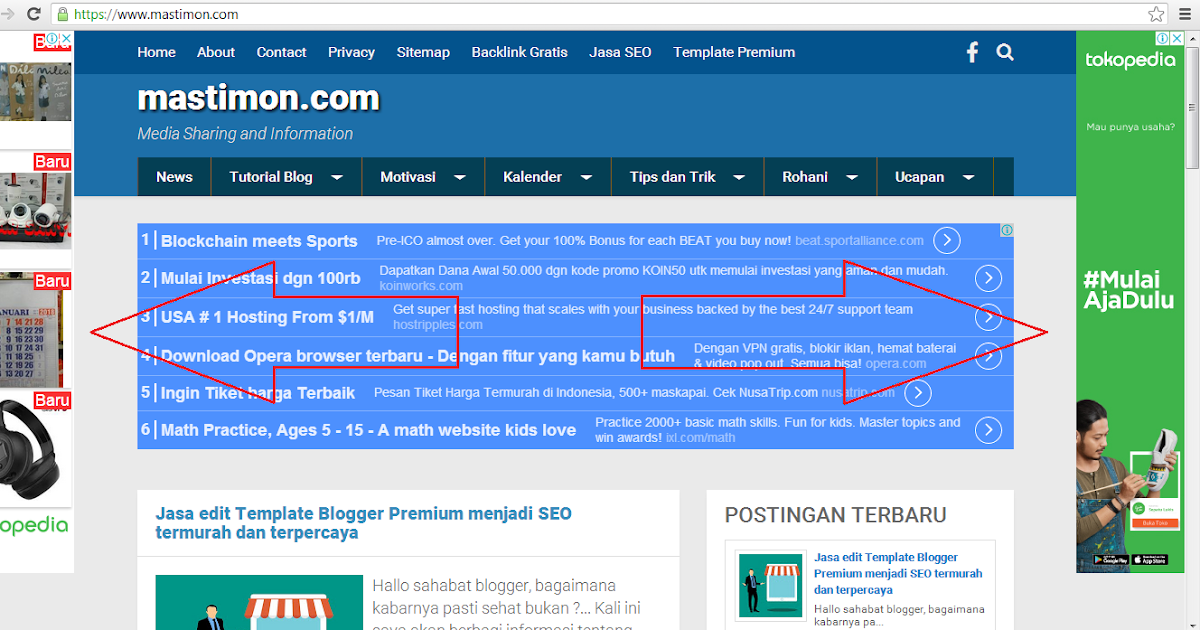Bookmark this page with the star icon

coord(1156,14)
